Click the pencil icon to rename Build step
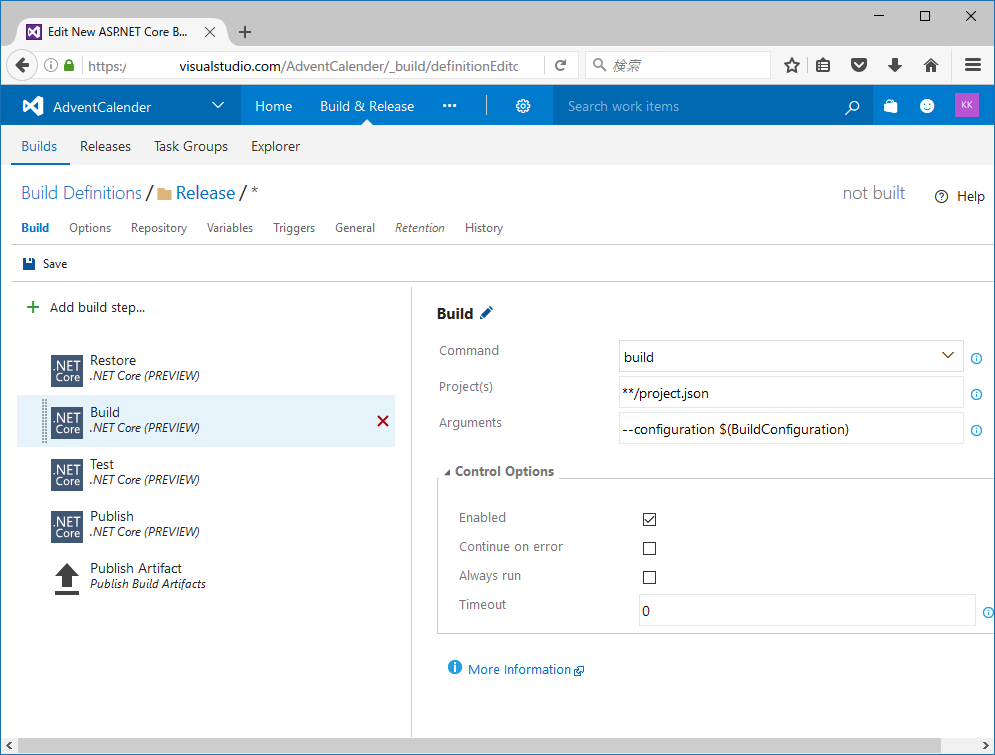 486,313
